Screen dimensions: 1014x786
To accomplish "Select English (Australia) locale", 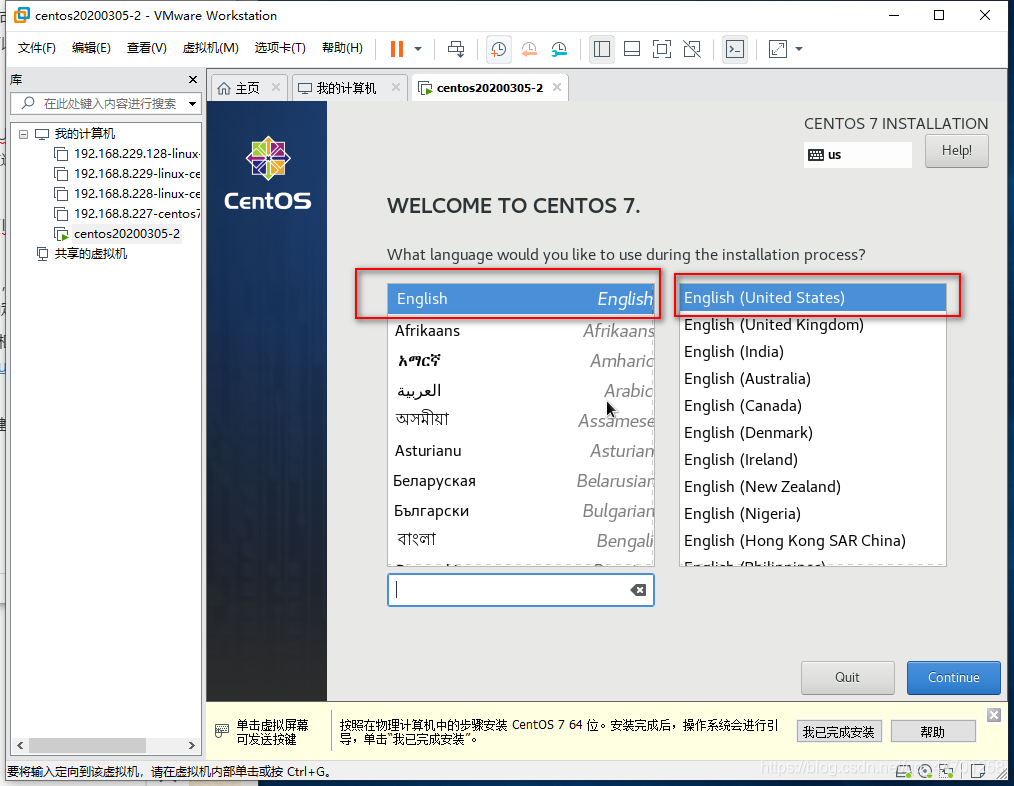I will [813, 379].
